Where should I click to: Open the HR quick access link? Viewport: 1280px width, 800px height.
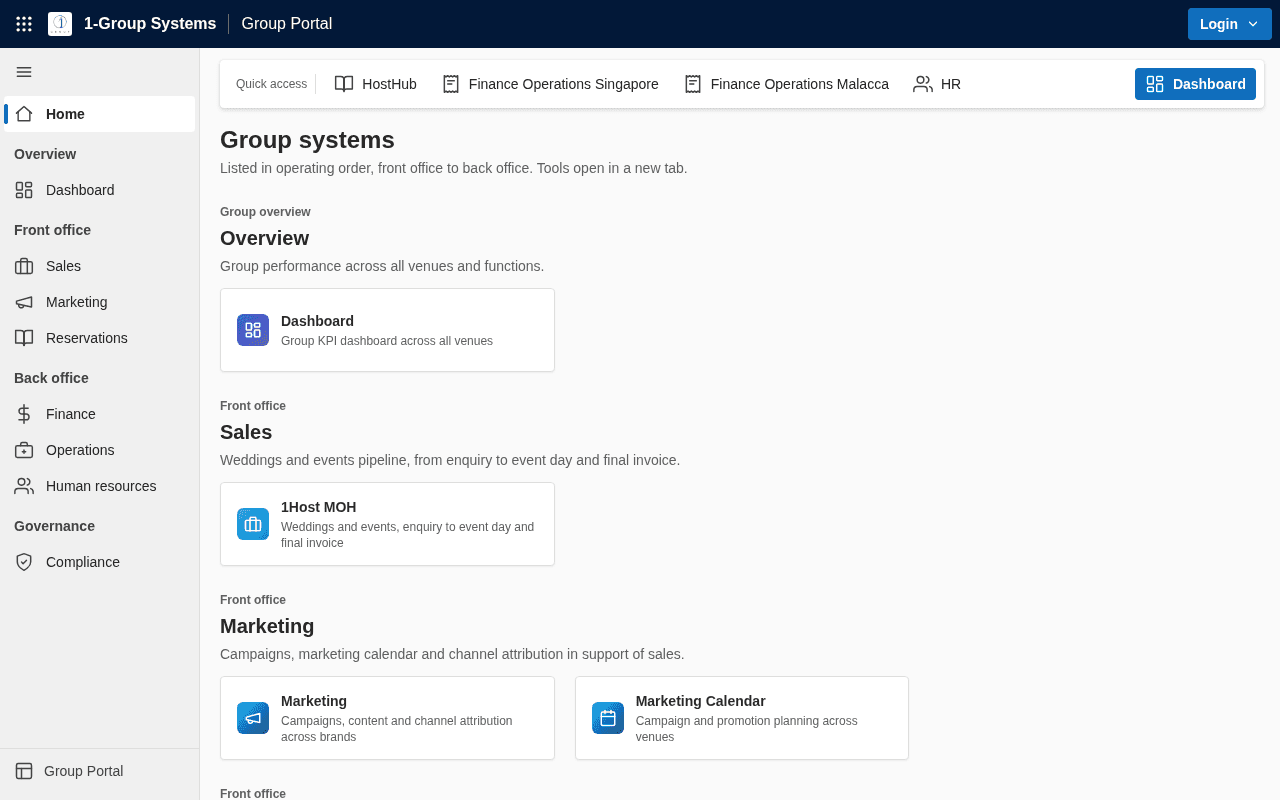[x=937, y=84]
